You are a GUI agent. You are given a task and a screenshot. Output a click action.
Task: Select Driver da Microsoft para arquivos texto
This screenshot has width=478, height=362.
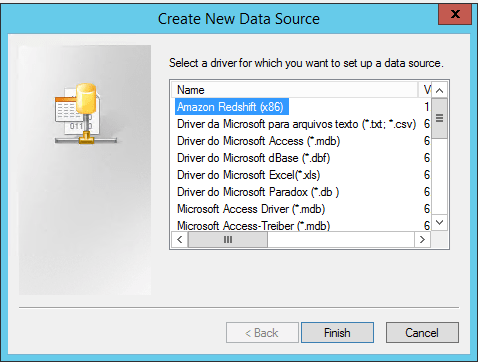coord(296,124)
